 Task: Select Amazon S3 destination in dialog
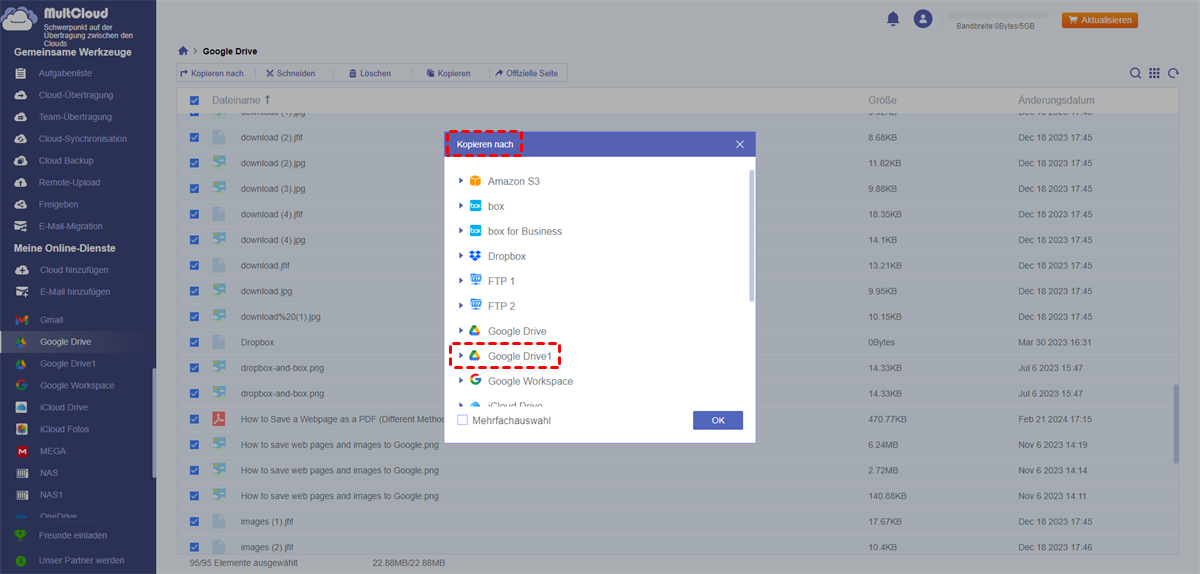coord(513,181)
